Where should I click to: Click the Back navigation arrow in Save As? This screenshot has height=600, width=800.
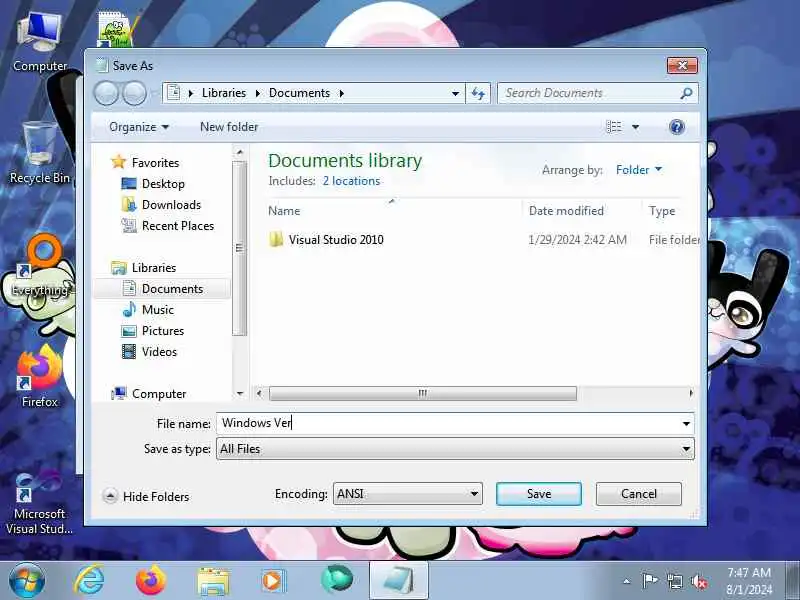point(106,93)
